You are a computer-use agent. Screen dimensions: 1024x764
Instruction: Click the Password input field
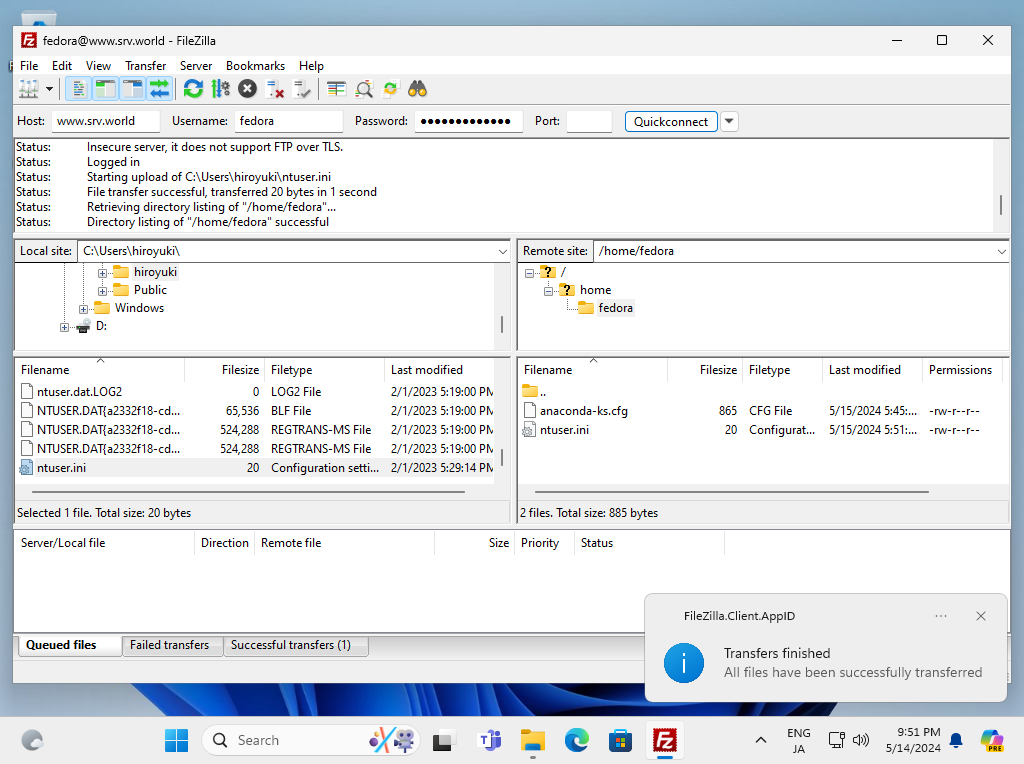pyautogui.click(x=468, y=121)
